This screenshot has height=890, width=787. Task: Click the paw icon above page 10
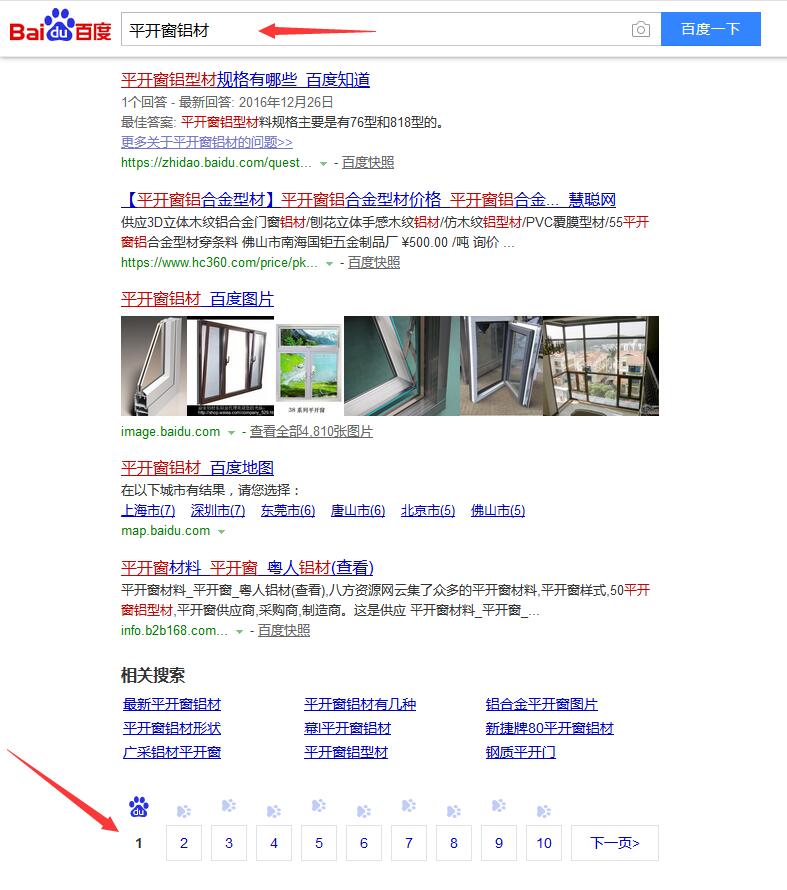click(x=544, y=811)
